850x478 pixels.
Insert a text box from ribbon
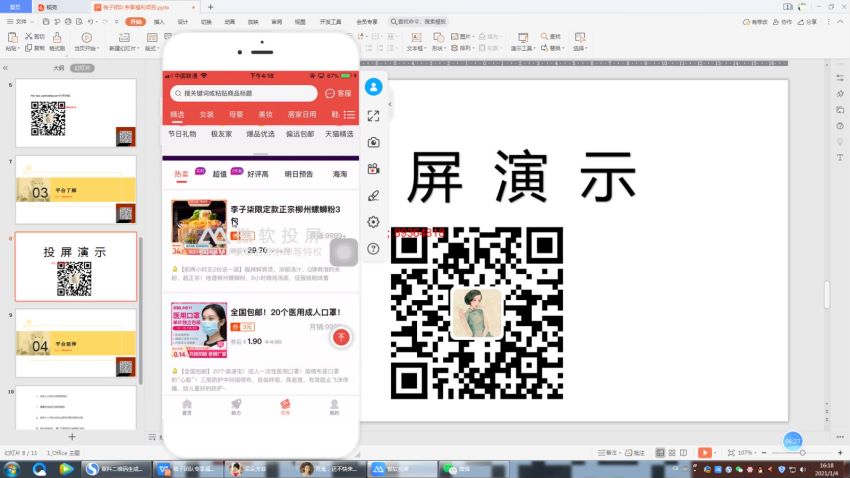tap(416, 37)
